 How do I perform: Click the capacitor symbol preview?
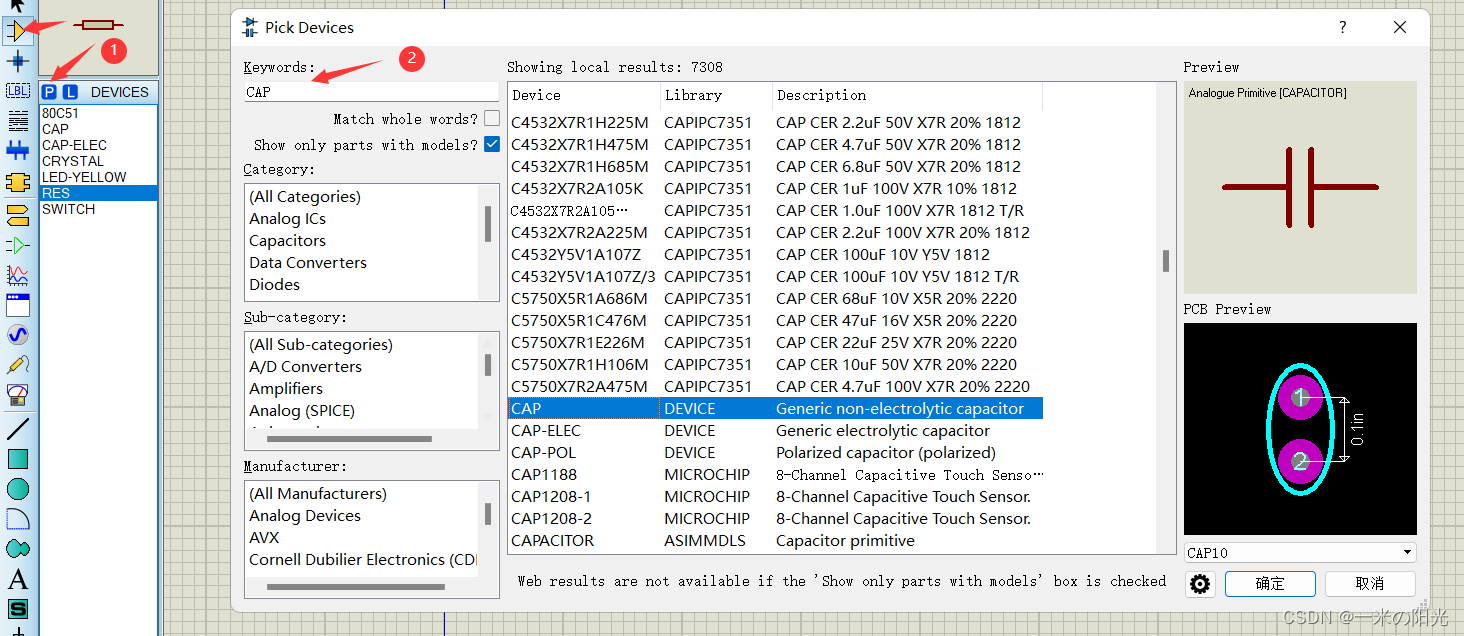point(1300,187)
